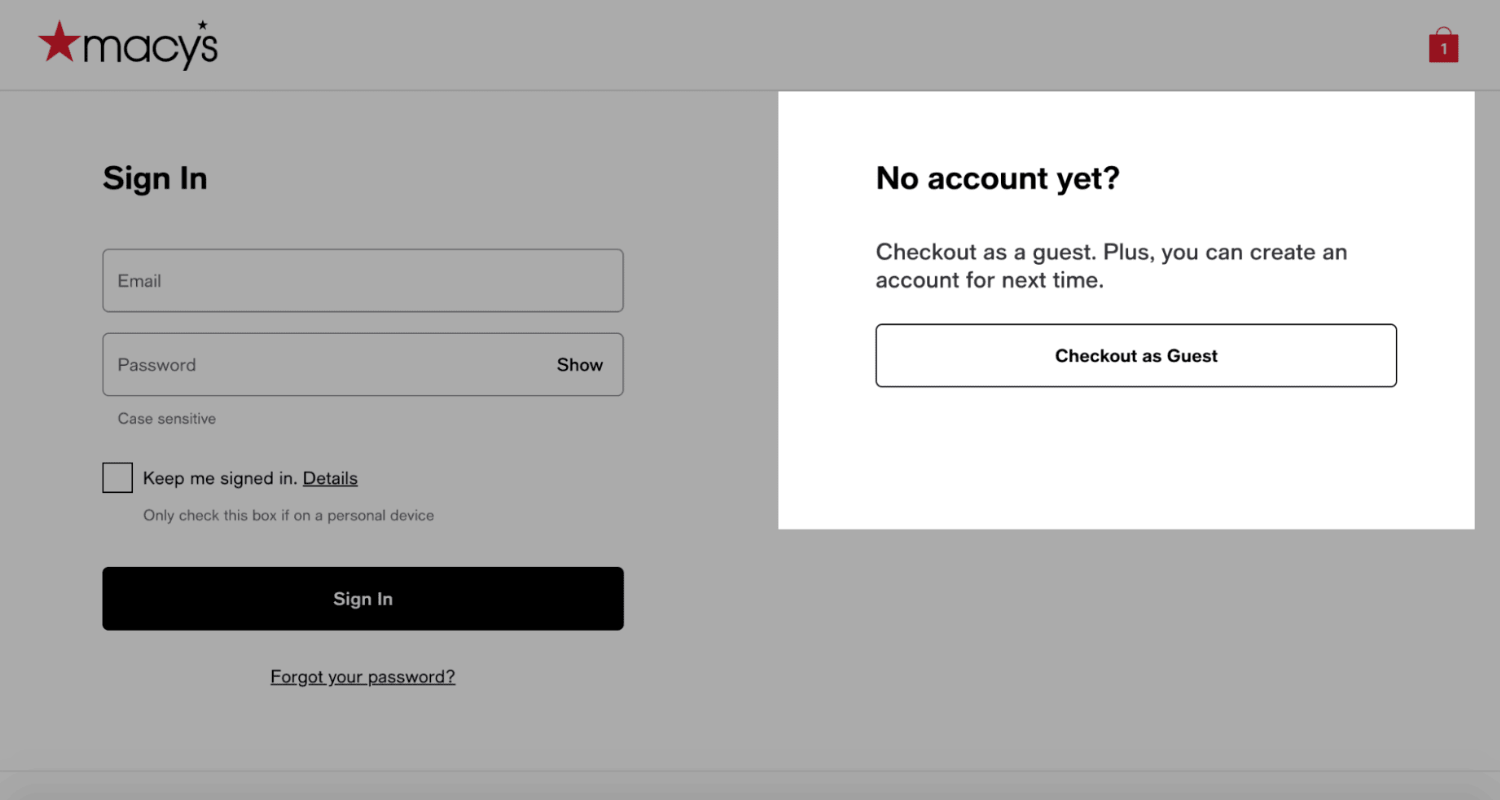
Task: Click the personal device note under checkbox
Action: tap(288, 516)
